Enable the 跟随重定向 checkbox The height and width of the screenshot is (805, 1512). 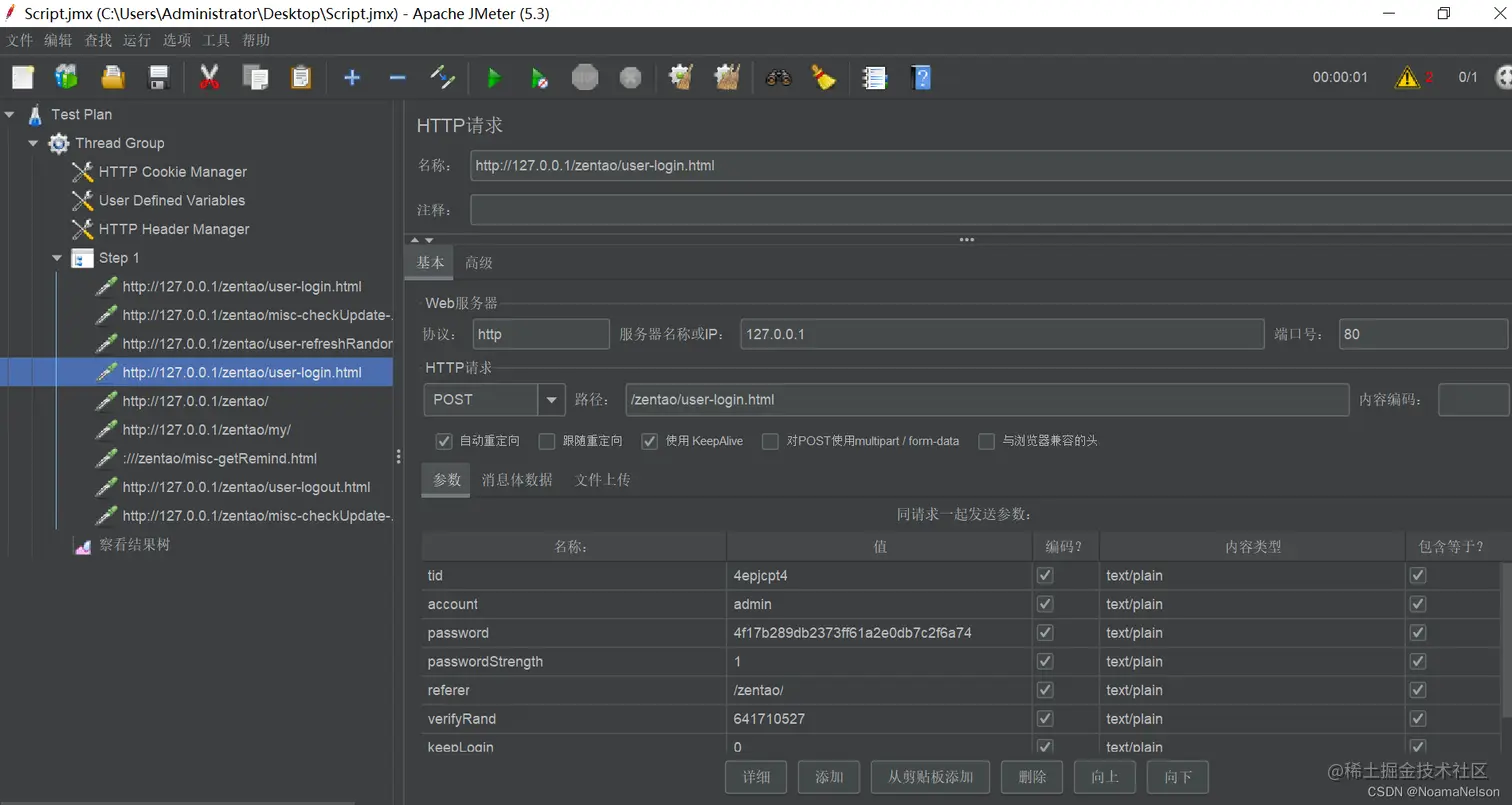click(x=547, y=441)
